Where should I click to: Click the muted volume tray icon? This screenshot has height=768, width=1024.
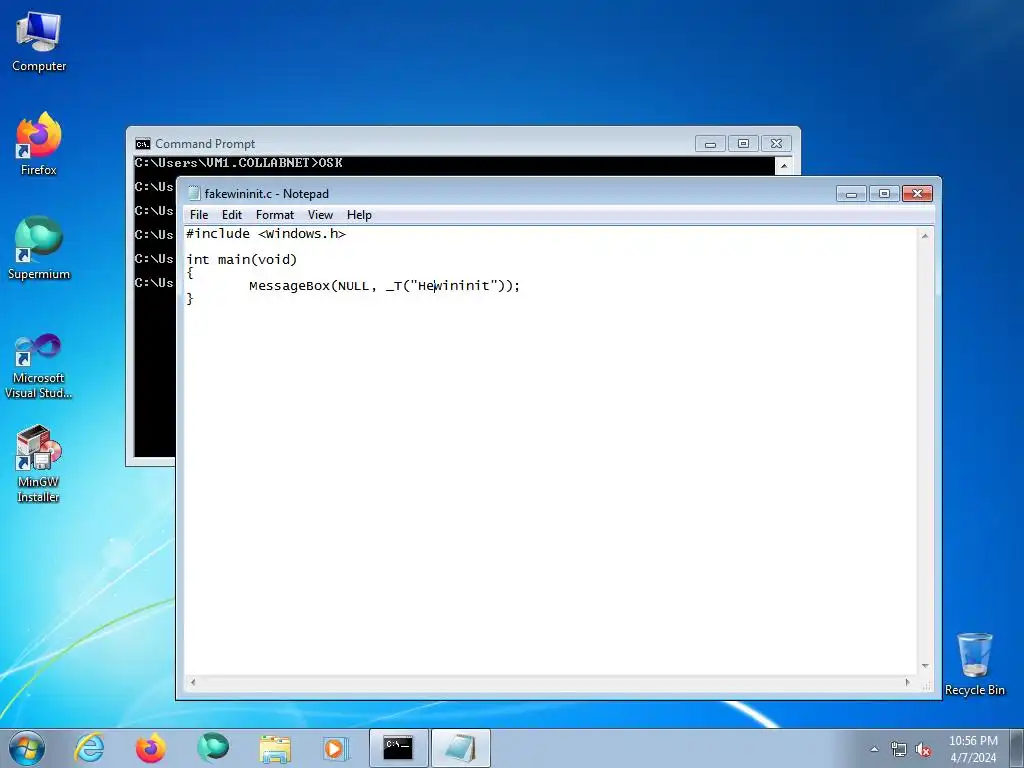923,750
